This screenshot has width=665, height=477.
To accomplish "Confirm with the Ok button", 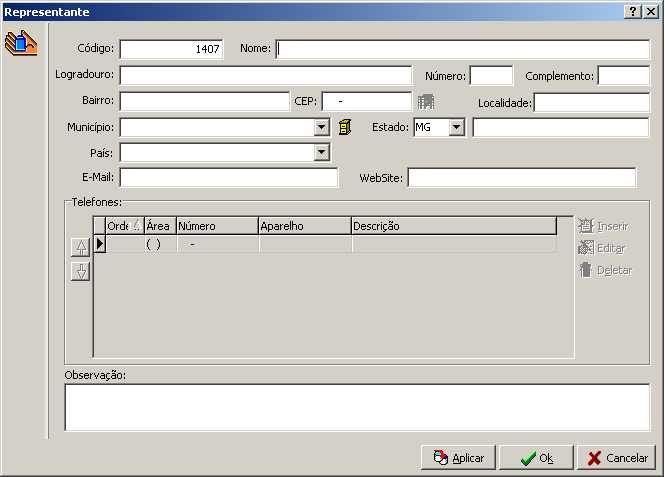I will click(x=537, y=458).
